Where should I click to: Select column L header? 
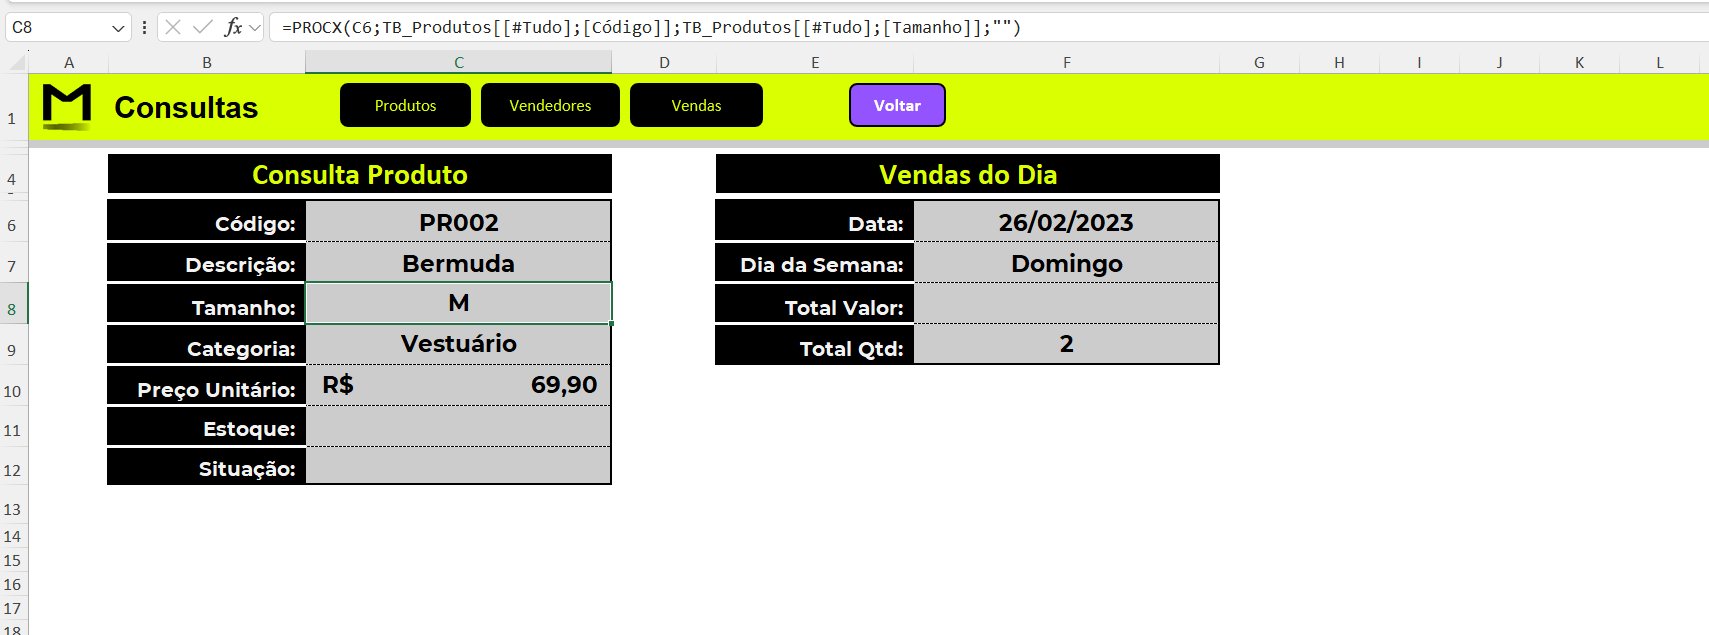coord(1660,63)
